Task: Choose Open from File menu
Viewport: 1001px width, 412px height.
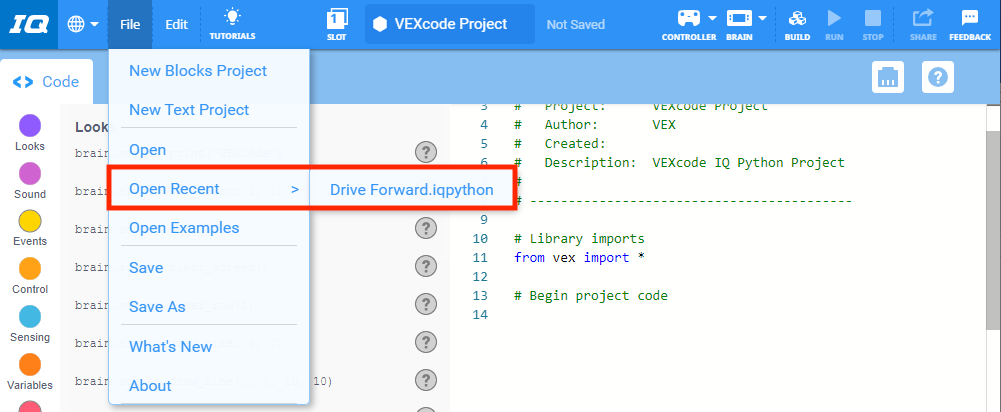Action: 147,150
